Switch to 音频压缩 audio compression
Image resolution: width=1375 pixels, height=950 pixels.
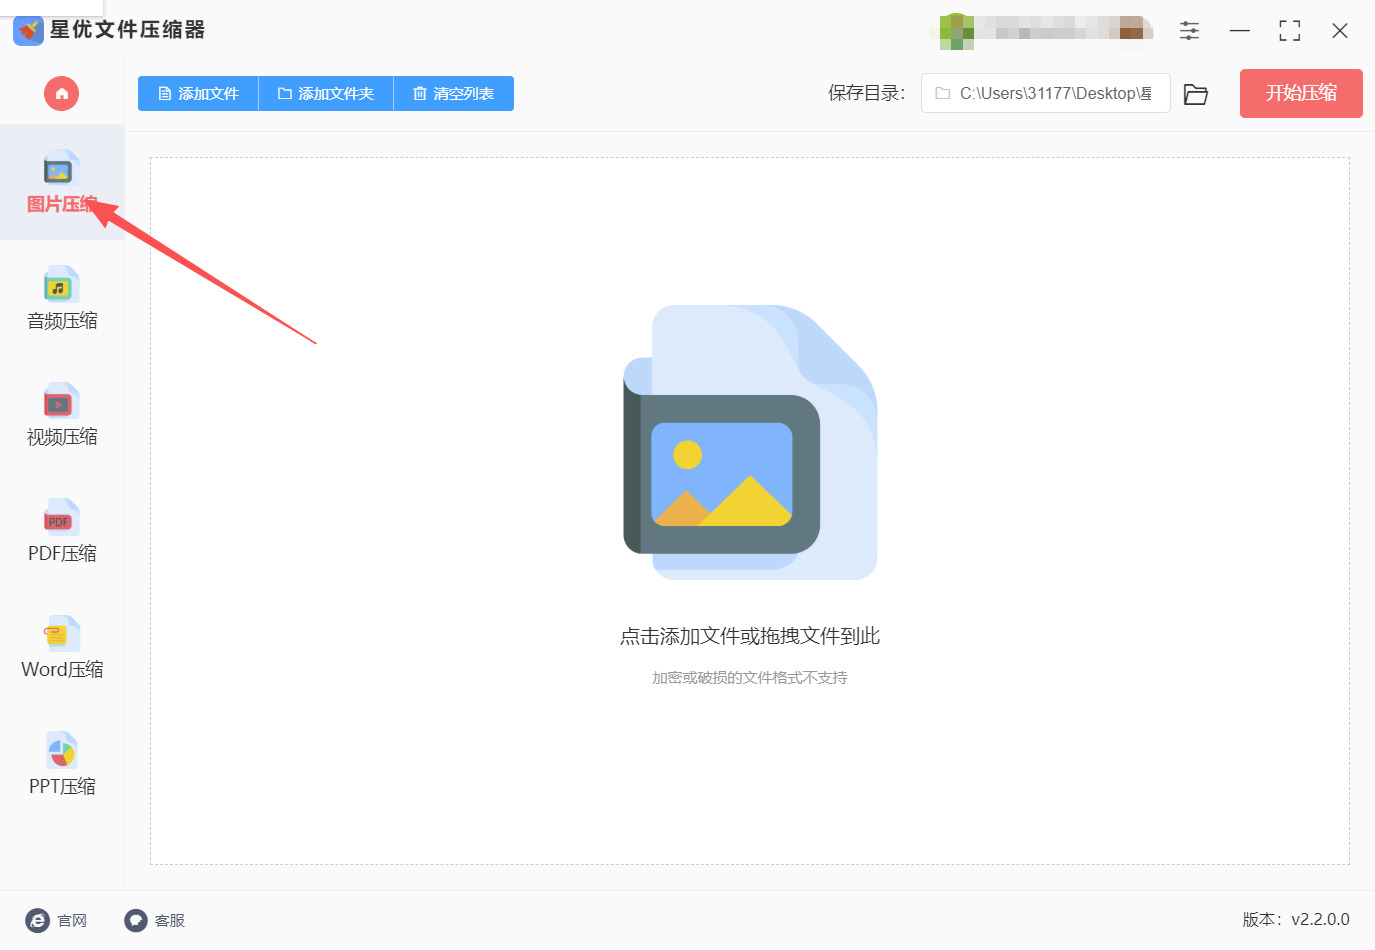click(62, 298)
